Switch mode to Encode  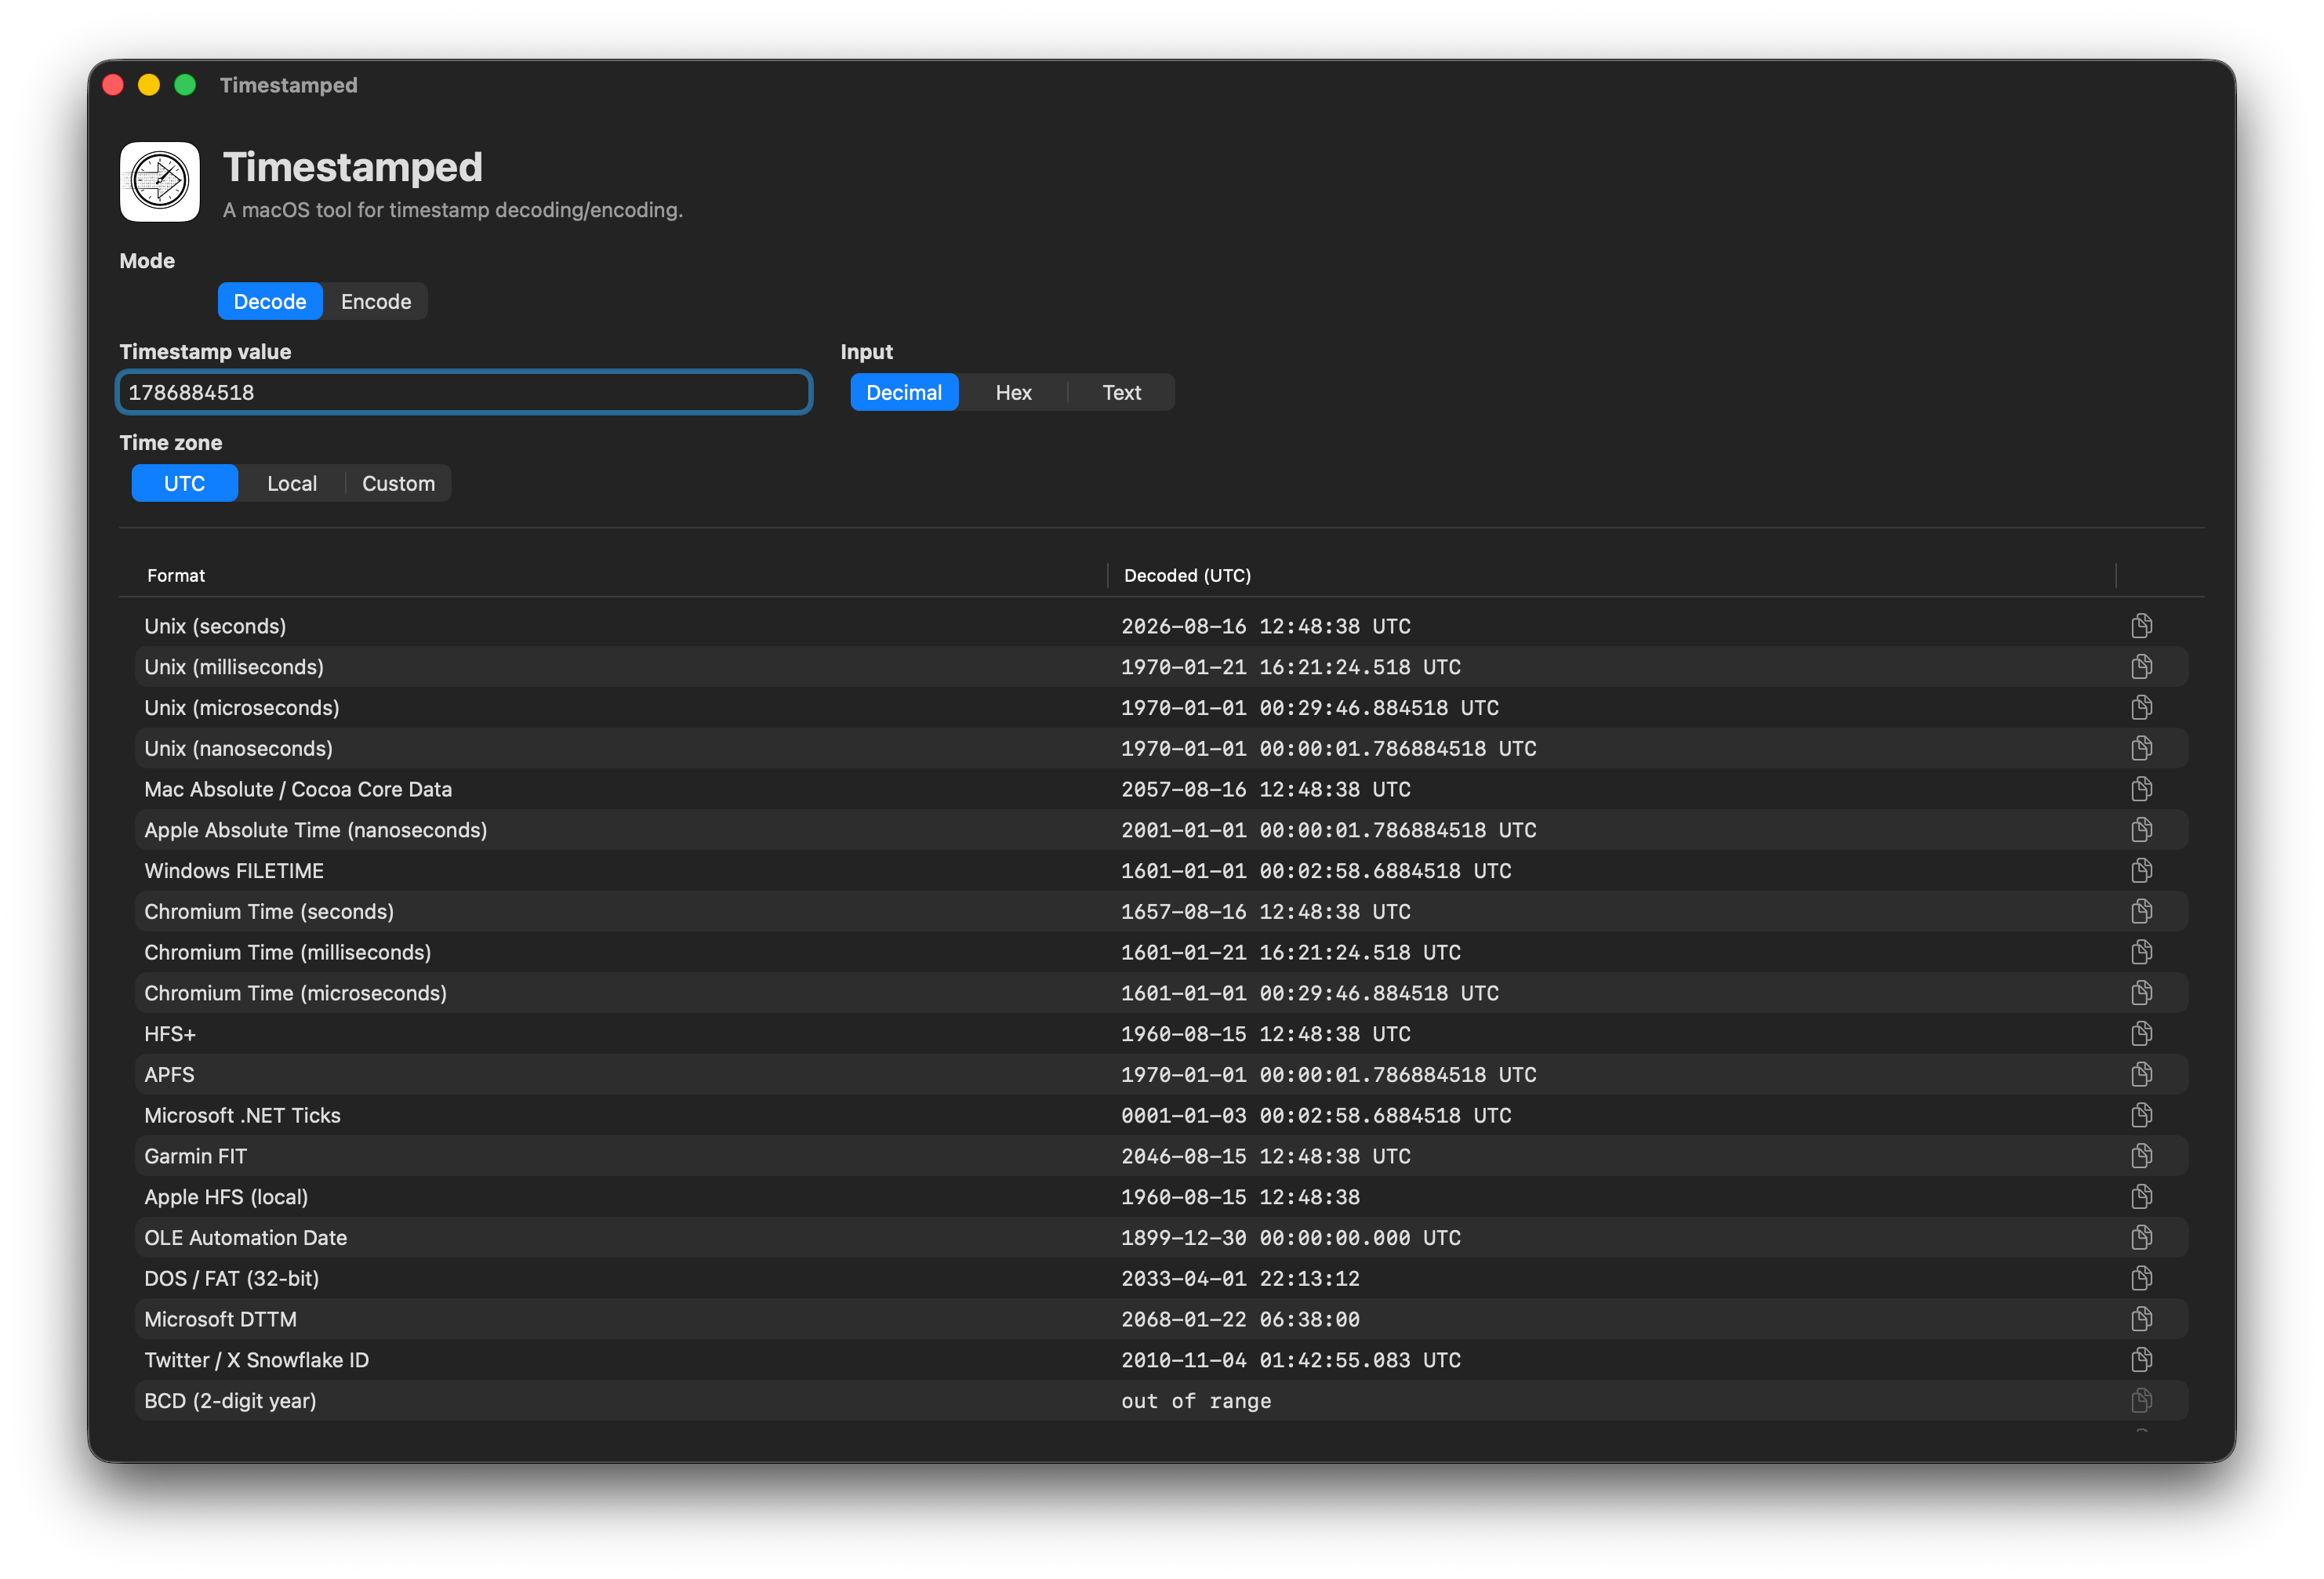point(376,302)
